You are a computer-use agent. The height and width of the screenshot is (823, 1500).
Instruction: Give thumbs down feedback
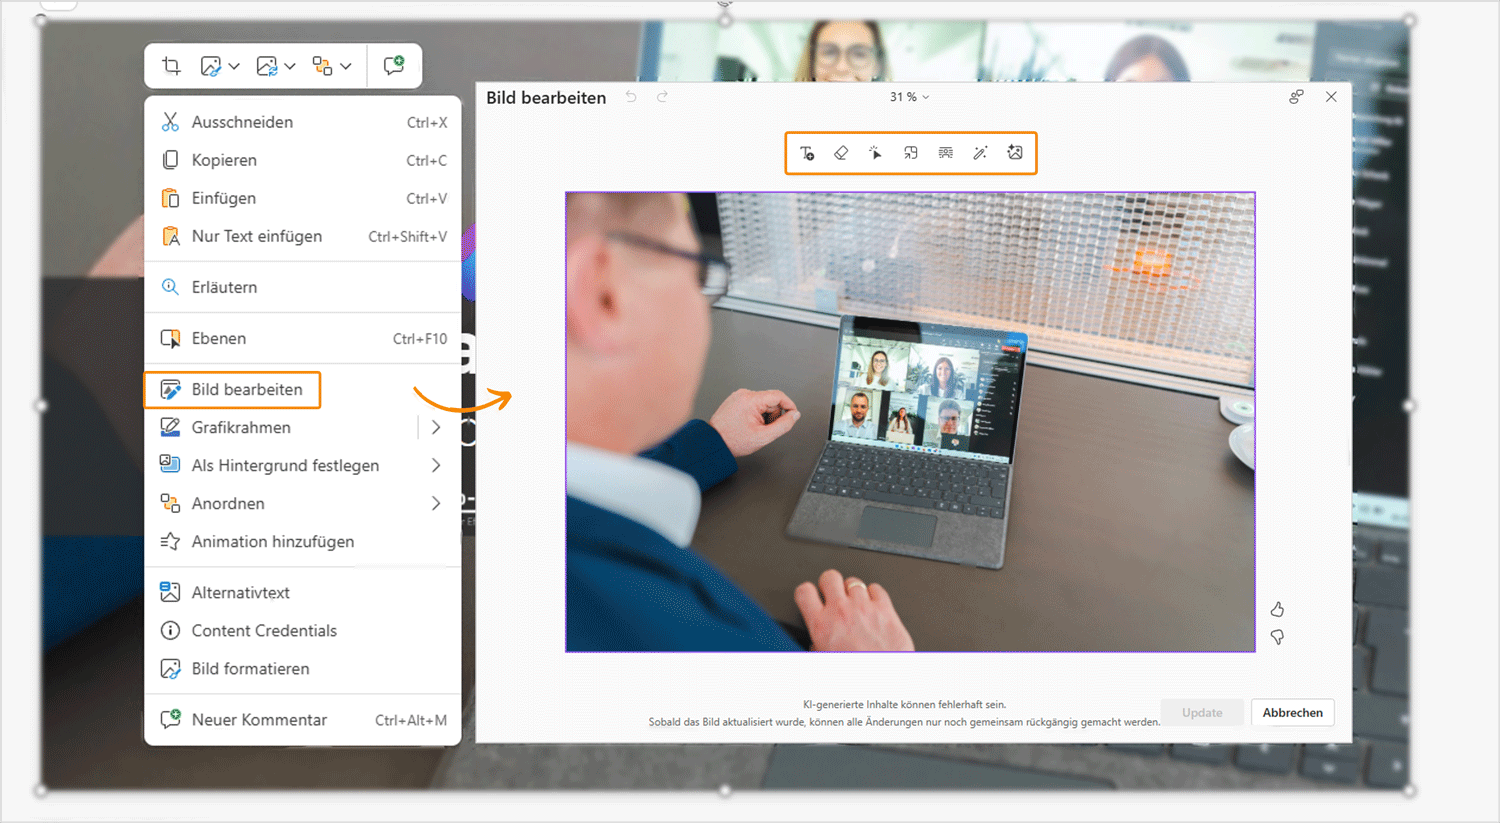1277,637
